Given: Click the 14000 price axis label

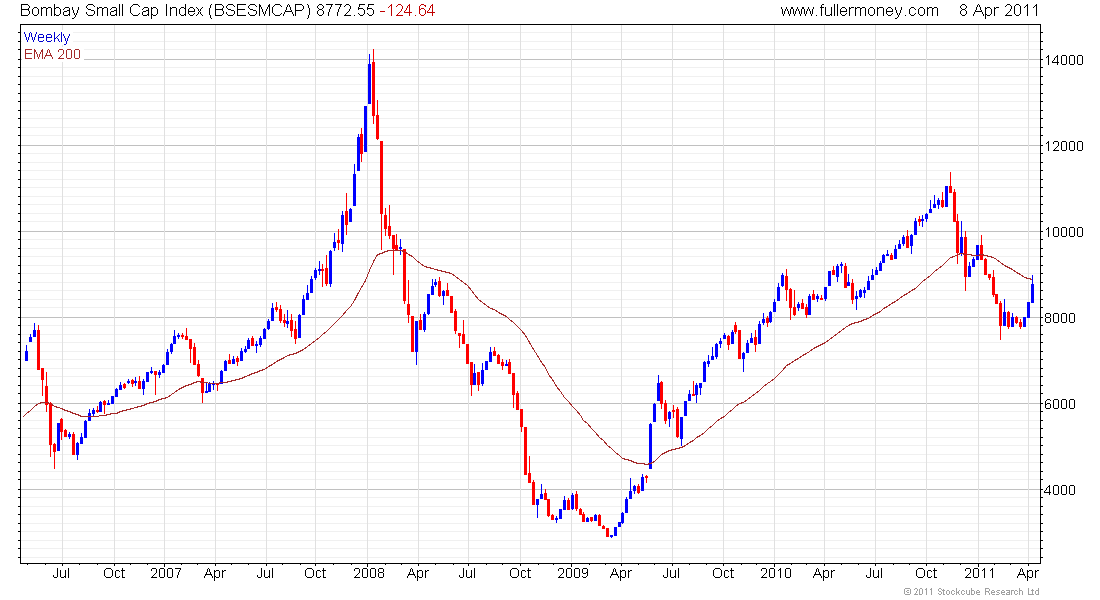Looking at the screenshot, I should click(x=1064, y=60).
